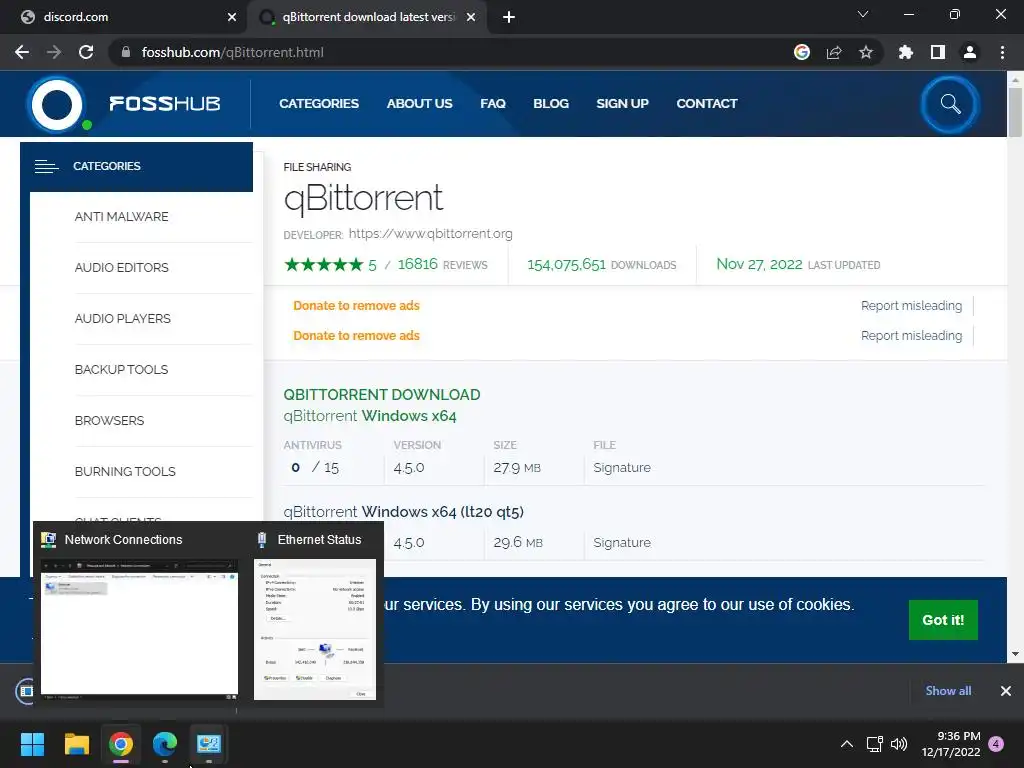Screen dimensions: 1024x768
Task: Open the Windows Start menu
Action: point(32,744)
